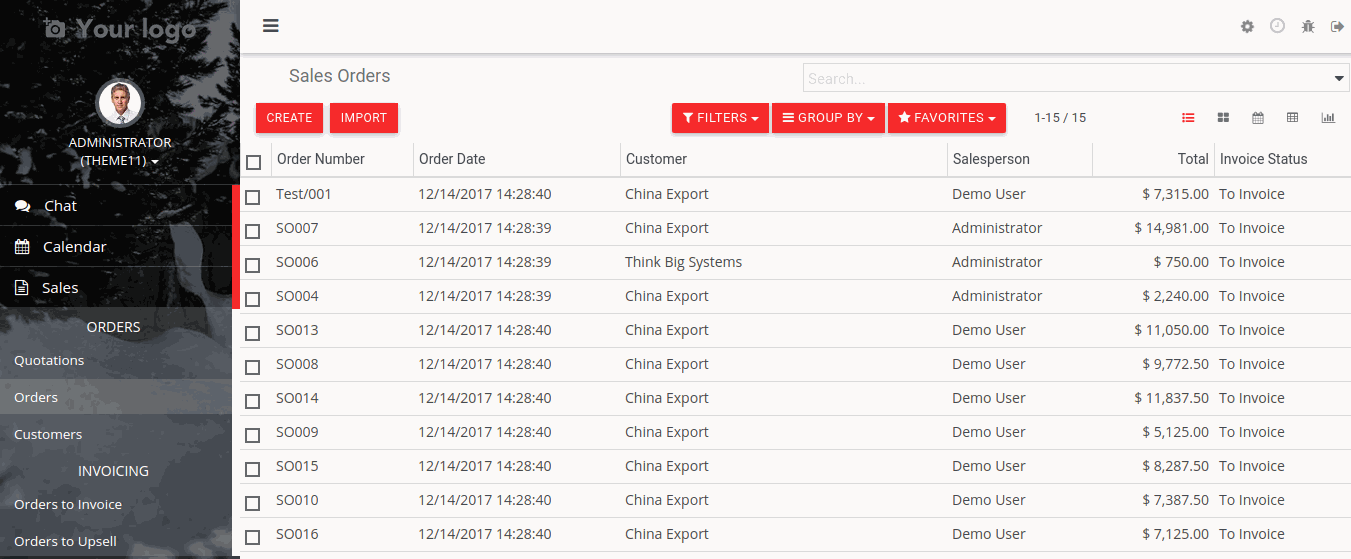Sort by Order Number column

(x=342, y=159)
